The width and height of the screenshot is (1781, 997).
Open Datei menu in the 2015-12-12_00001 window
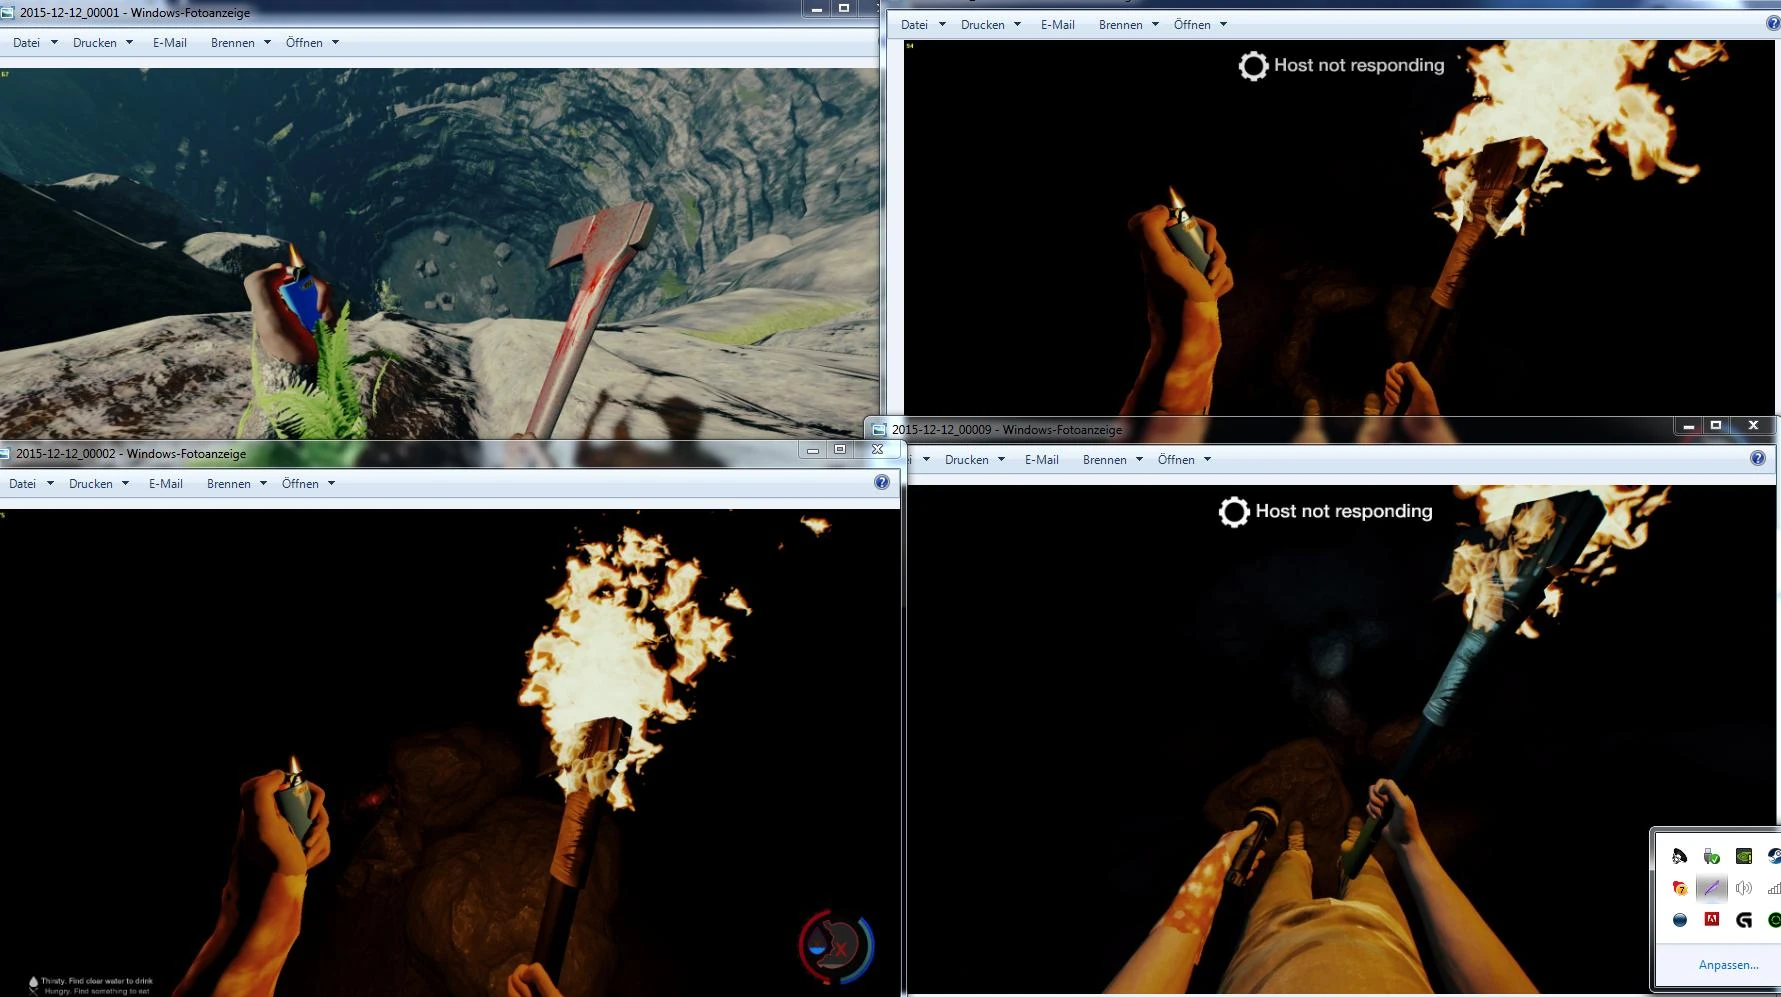[x=35, y=43]
